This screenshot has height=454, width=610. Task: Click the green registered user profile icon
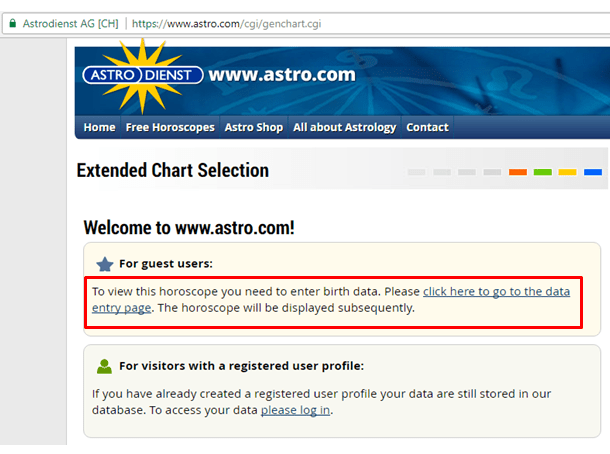coord(104,366)
